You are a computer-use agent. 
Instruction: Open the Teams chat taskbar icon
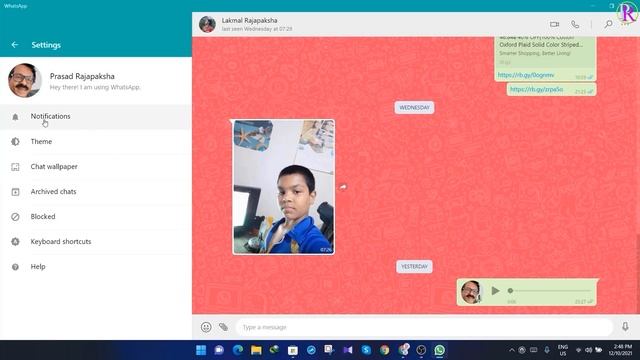tap(219, 350)
